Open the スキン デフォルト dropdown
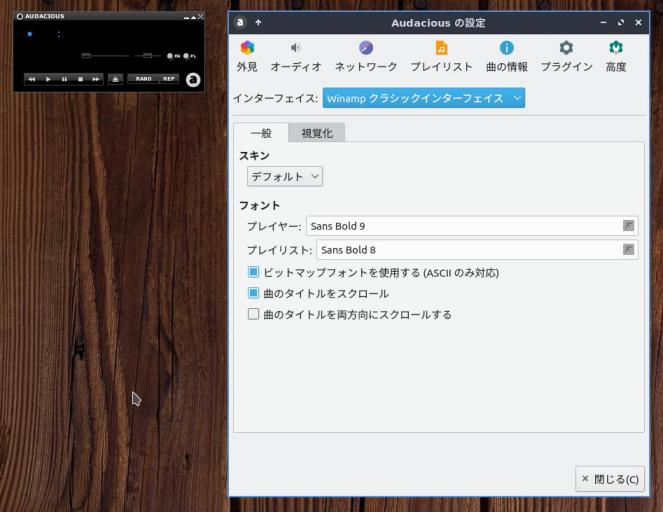This screenshot has width=663, height=512. 285,176
